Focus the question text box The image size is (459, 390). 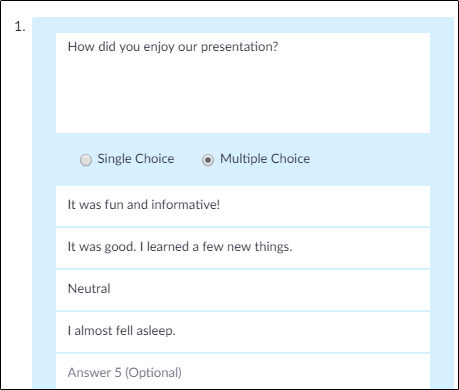[243, 83]
